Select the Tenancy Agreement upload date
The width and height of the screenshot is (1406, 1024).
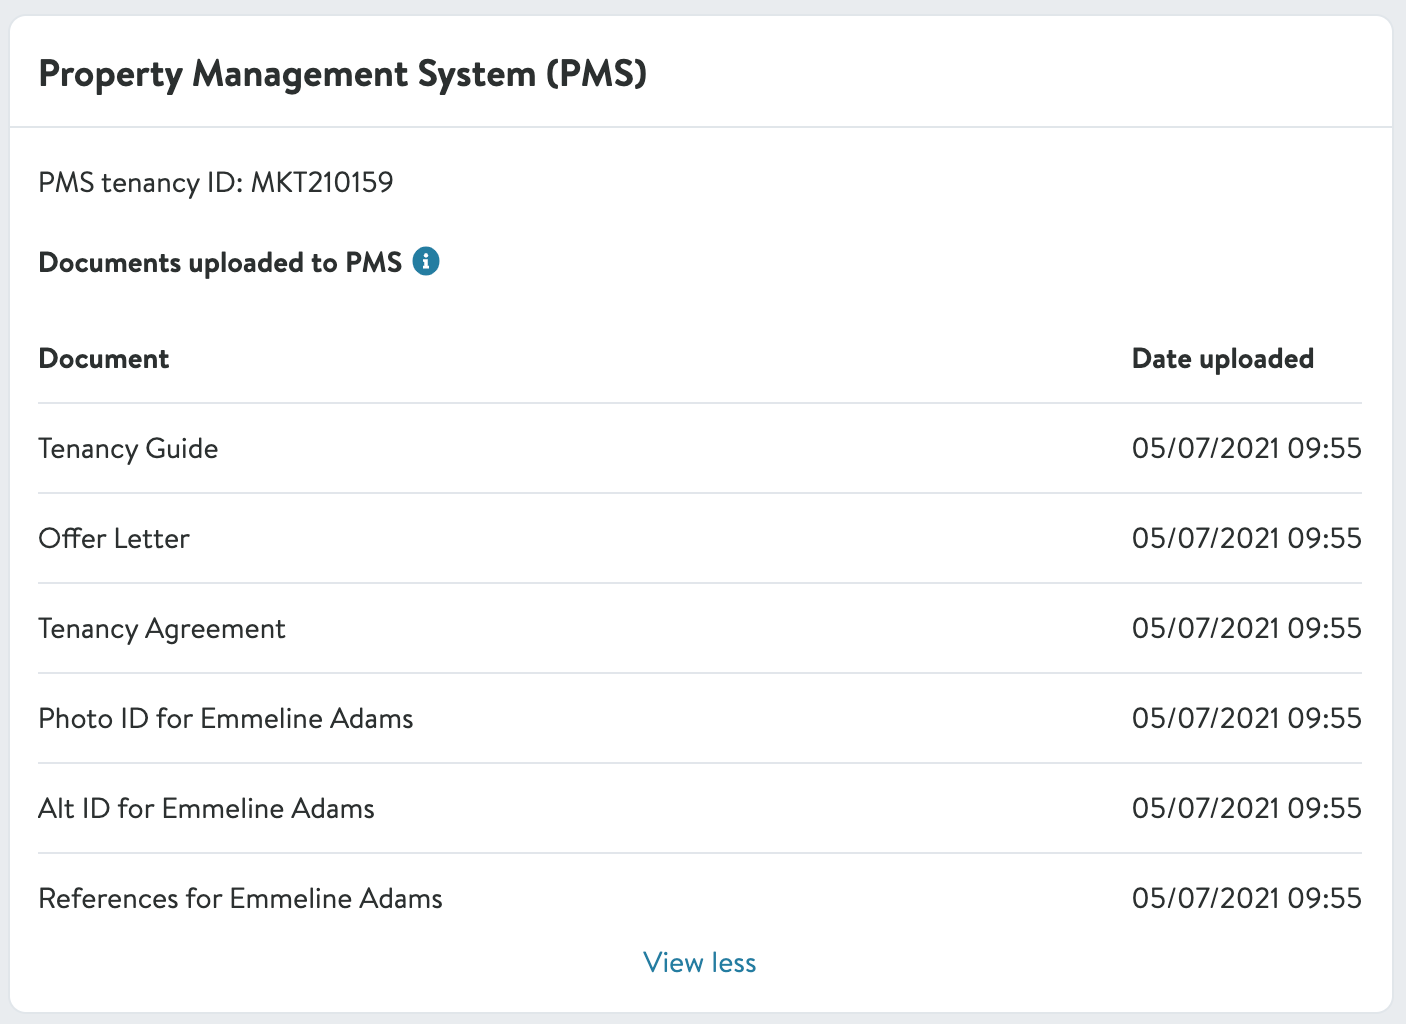pos(1246,628)
